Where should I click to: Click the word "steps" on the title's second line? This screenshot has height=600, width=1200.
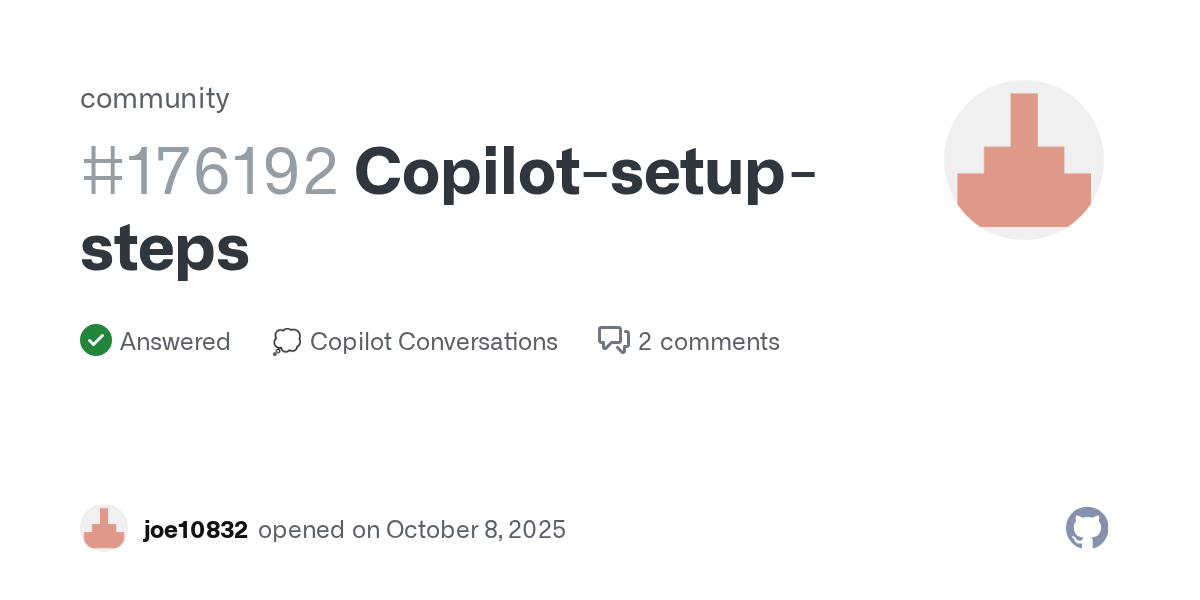tap(165, 249)
